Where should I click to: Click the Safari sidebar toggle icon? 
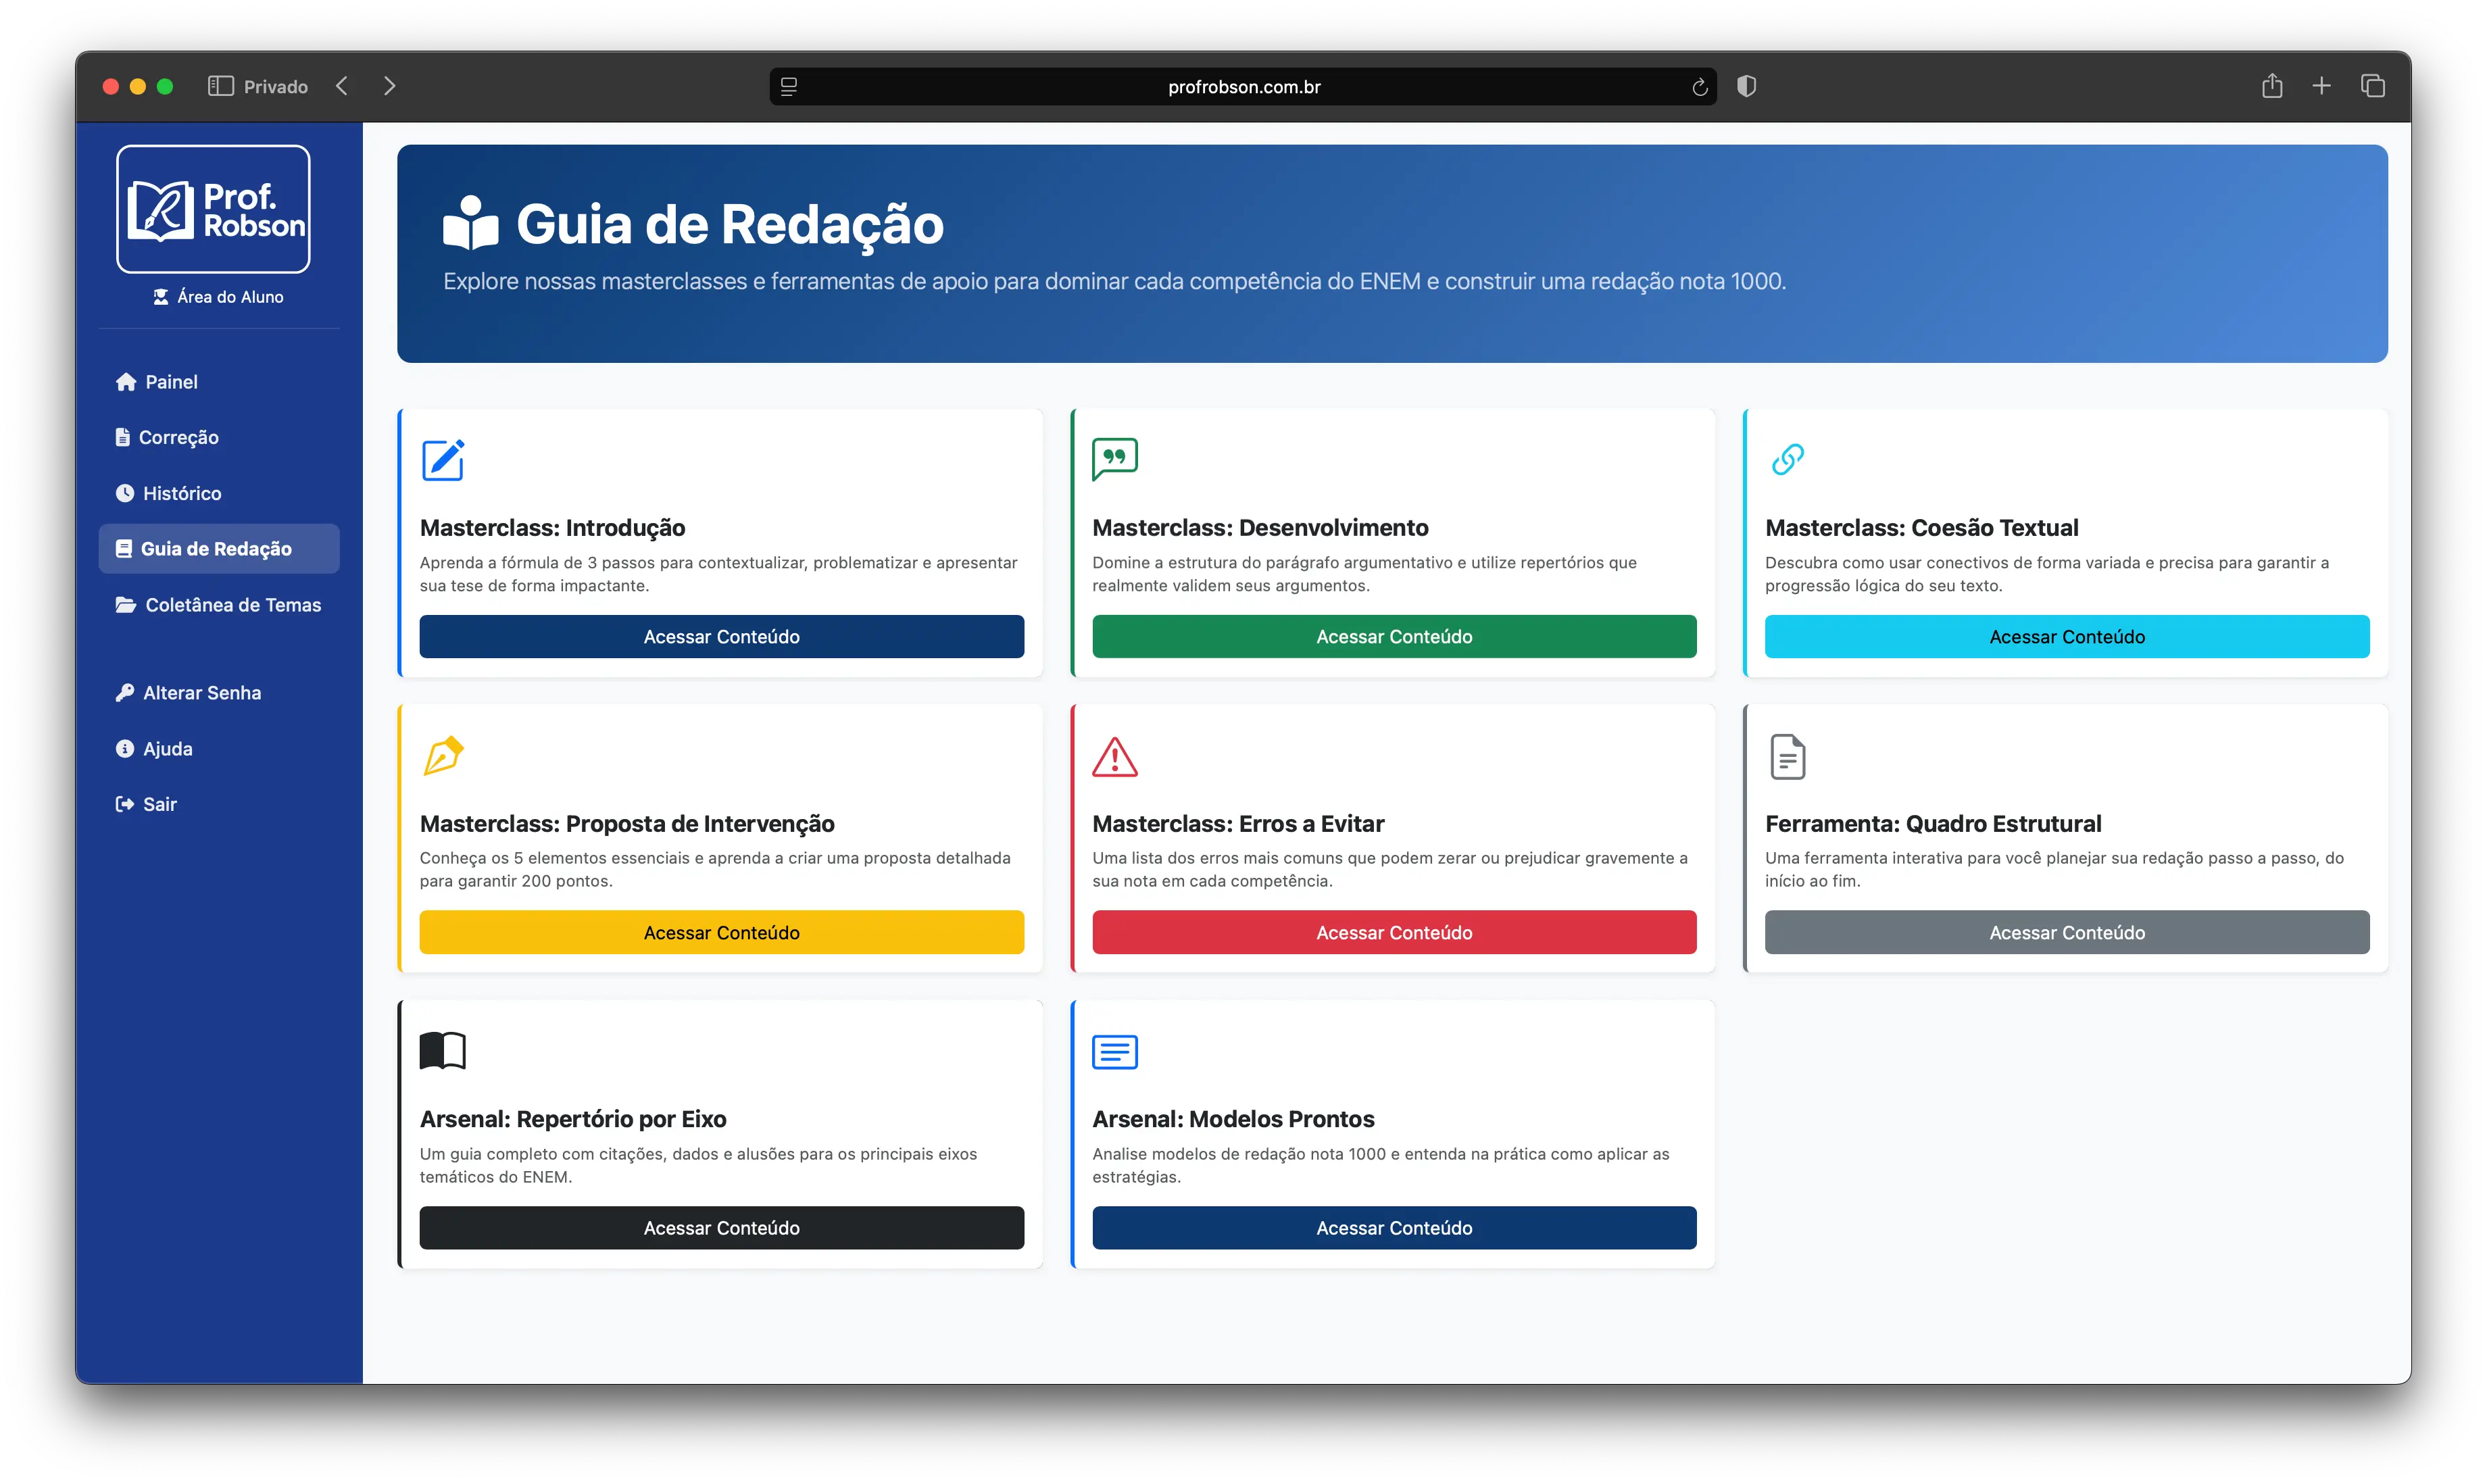click(x=221, y=86)
